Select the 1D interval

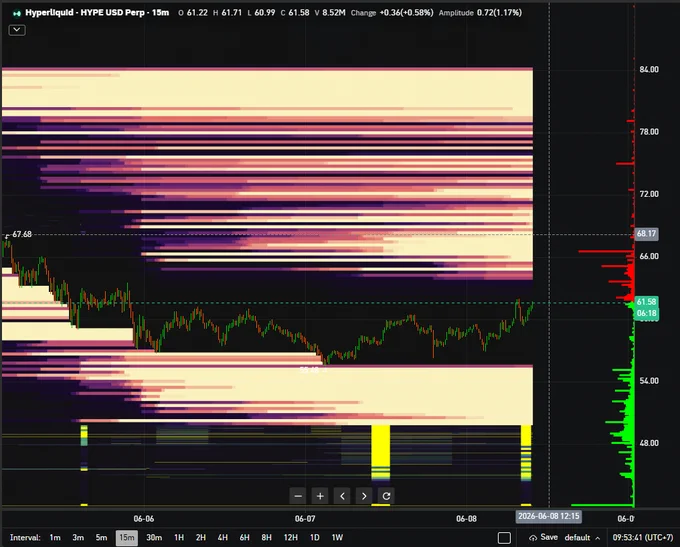pos(314,537)
